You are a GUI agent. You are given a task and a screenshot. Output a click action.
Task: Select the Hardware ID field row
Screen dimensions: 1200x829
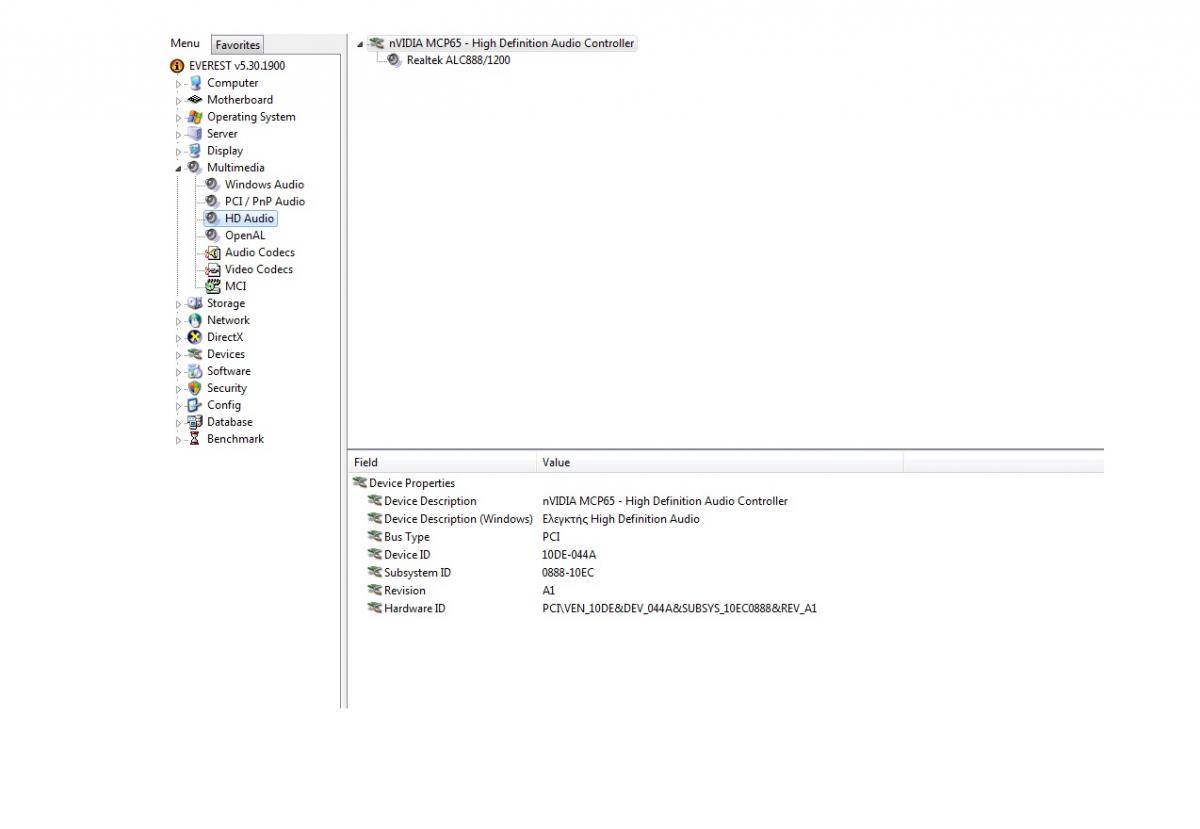[x=414, y=609]
